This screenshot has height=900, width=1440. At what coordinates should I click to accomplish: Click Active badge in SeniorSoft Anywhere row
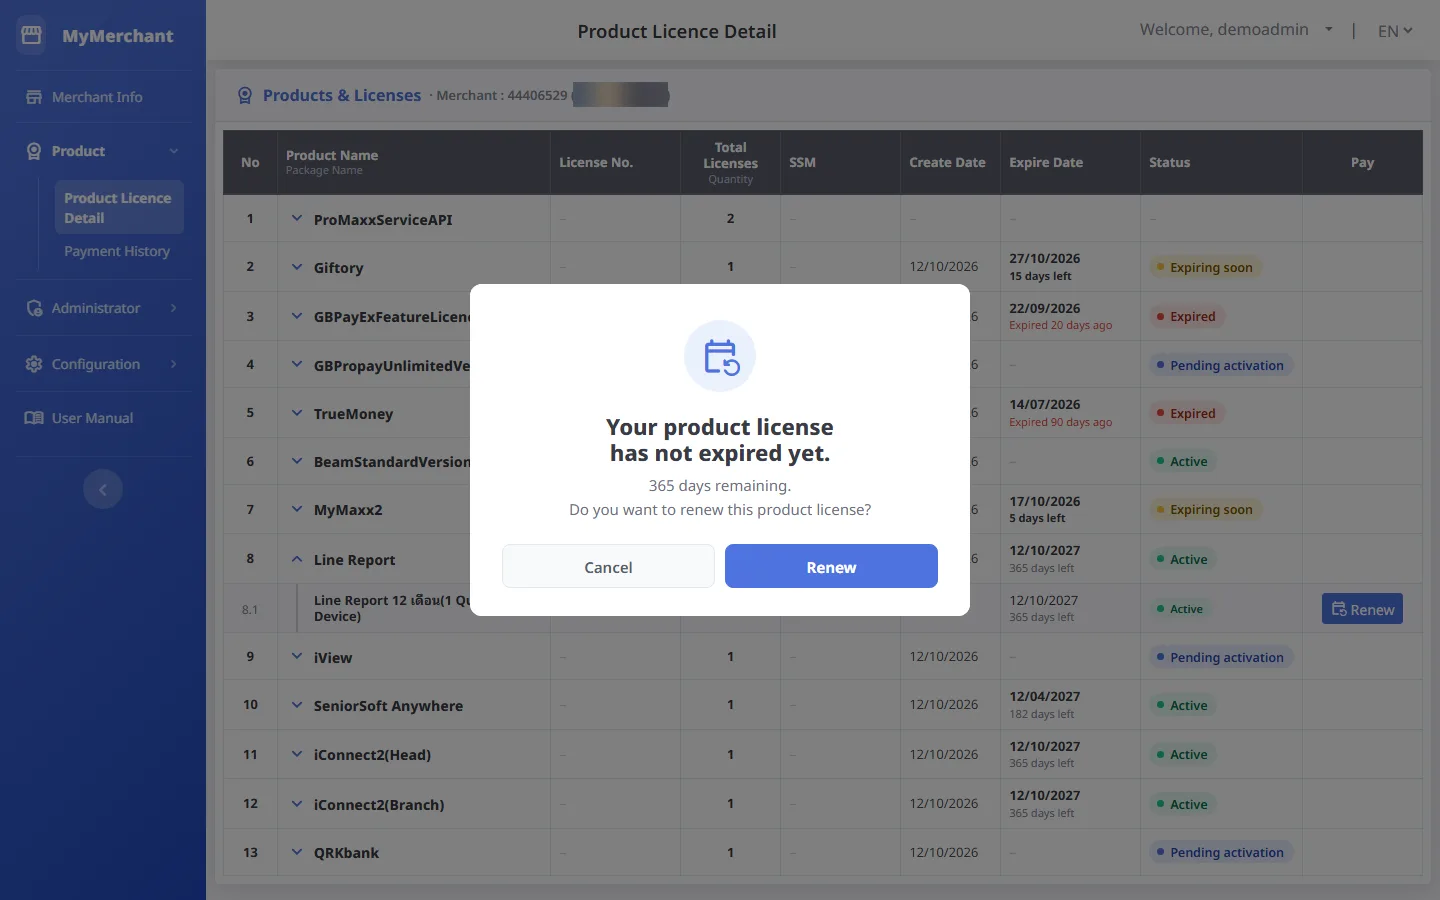tap(1182, 705)
